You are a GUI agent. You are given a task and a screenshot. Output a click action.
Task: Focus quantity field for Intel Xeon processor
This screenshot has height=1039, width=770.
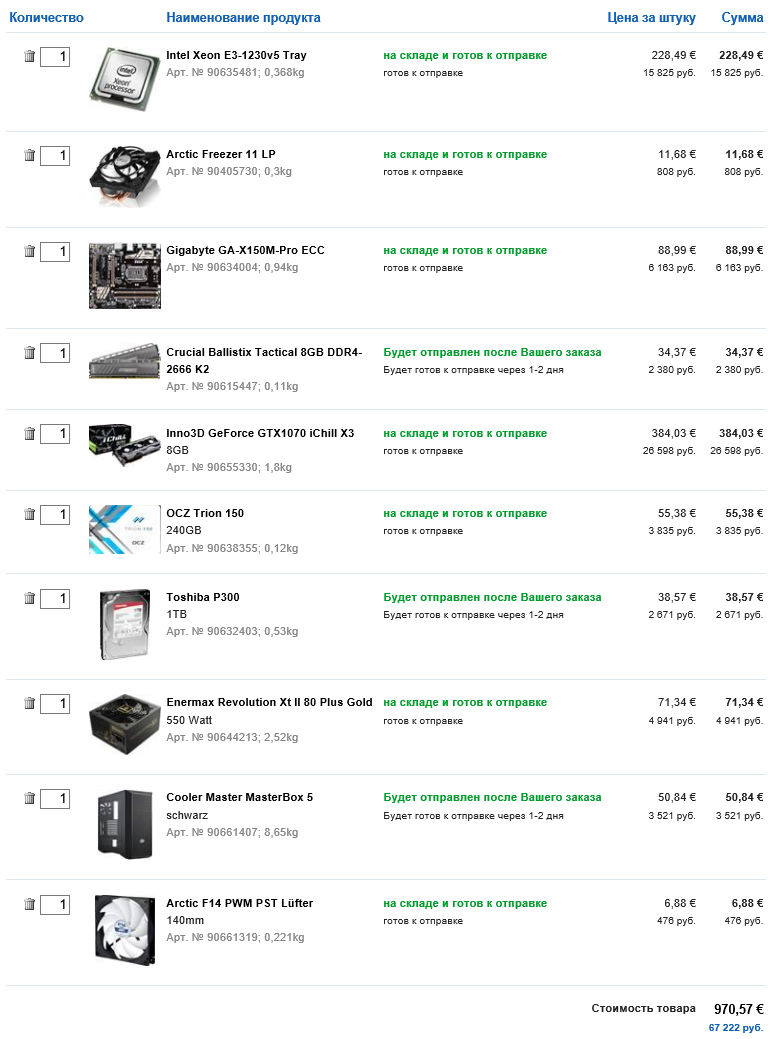55,57
